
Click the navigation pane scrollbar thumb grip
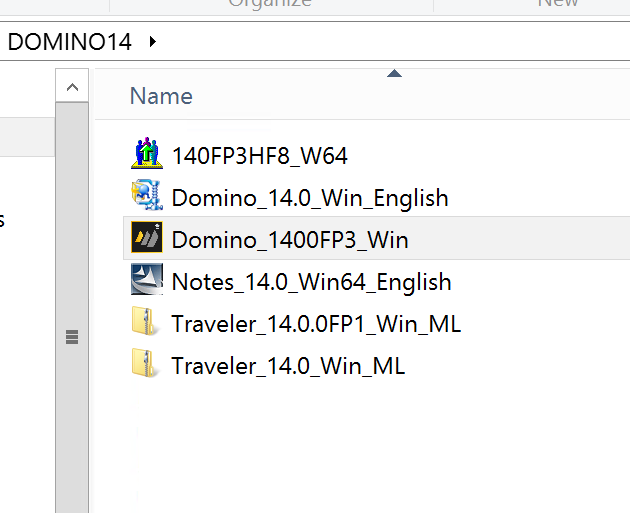[x=72, y=337]
